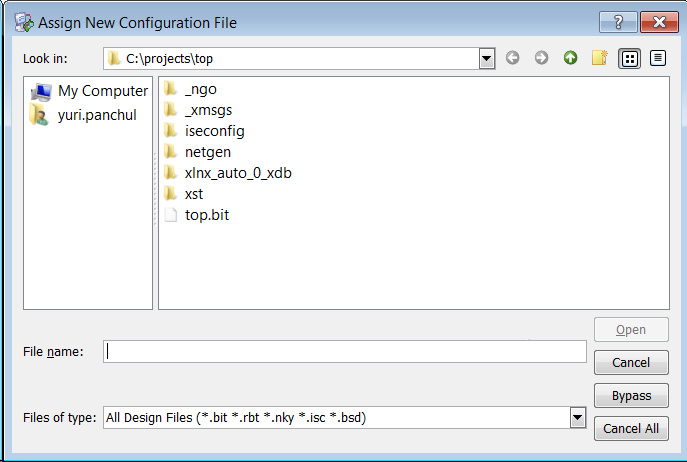Select the xlnx_auto_0_xdb folder
The height and width of the screenshot is (462, 687).
238,173
